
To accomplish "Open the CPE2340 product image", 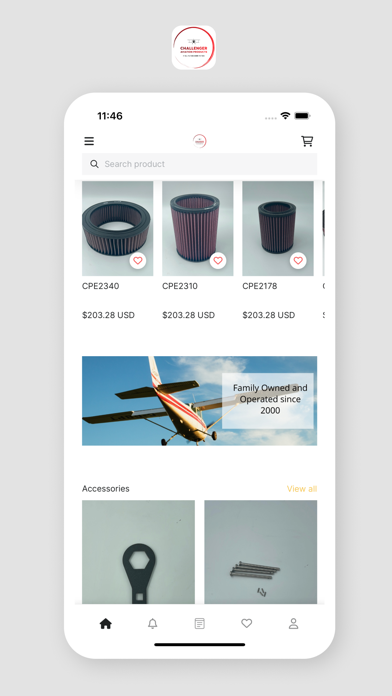I will [118, 228].
